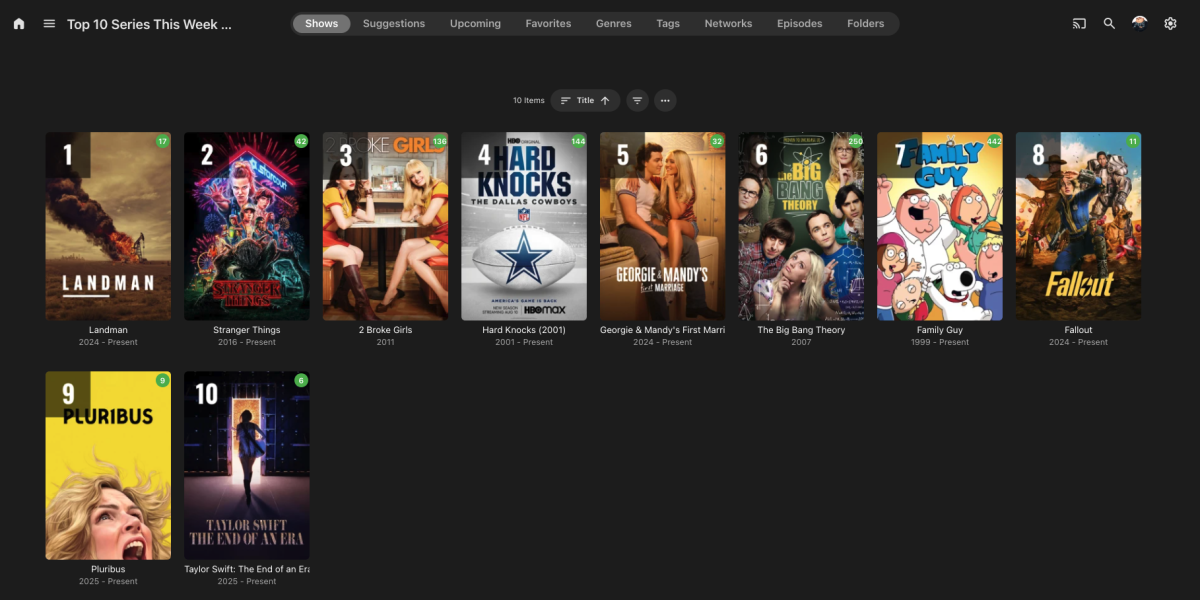The width and height of the screenshot is (1200, 600).
Task: Open Georgie & Mandy's First Marriage poster
Action: [663, 226]
